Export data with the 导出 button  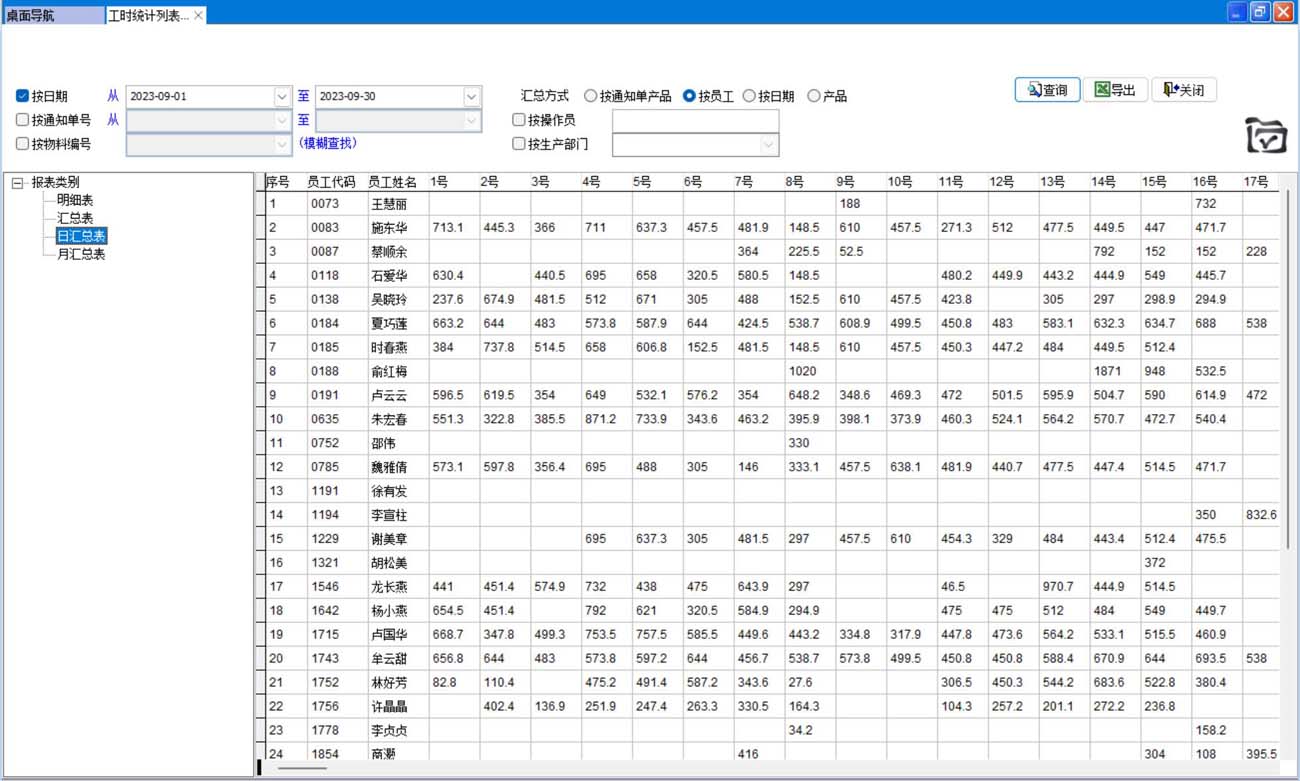click(x=1115, y=90)
